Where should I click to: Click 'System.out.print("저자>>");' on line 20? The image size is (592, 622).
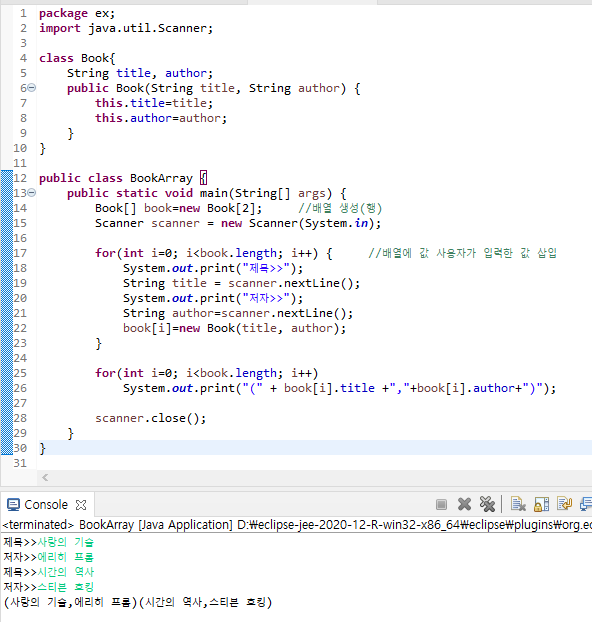[213, 298]
